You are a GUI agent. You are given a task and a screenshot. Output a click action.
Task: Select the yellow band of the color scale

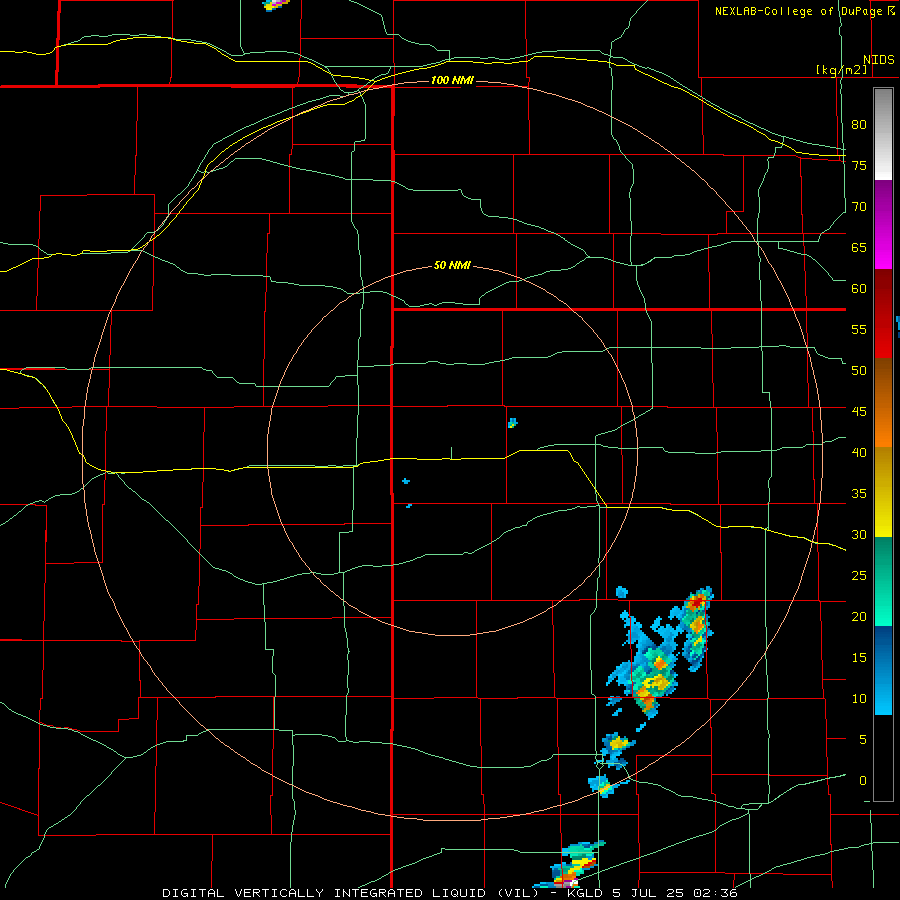coord(883,492)
